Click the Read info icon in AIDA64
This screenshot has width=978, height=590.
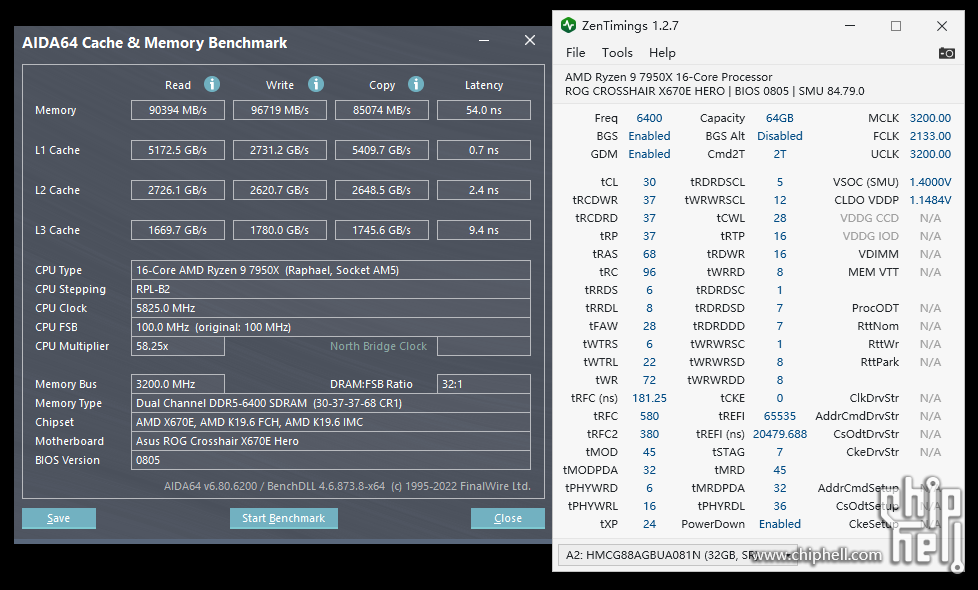pos(212,84)
